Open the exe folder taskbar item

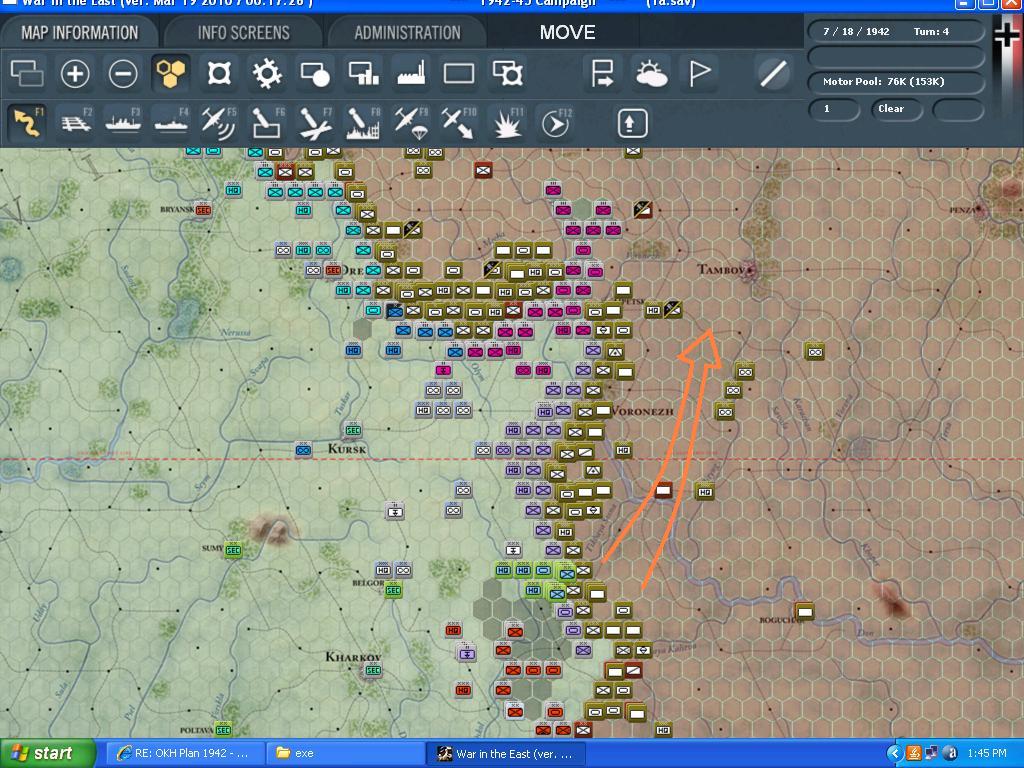[345, 754]
